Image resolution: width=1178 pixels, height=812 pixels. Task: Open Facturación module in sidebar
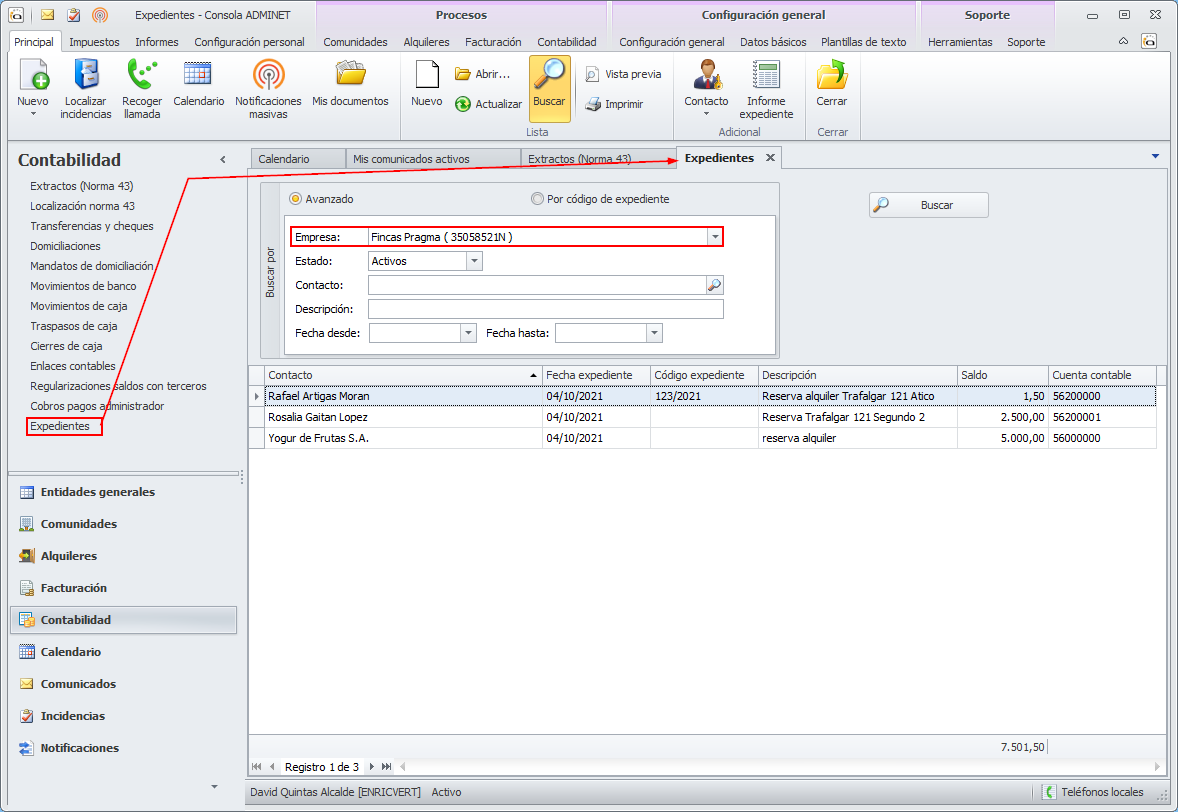pyautogui.click(x=123, y=587)
